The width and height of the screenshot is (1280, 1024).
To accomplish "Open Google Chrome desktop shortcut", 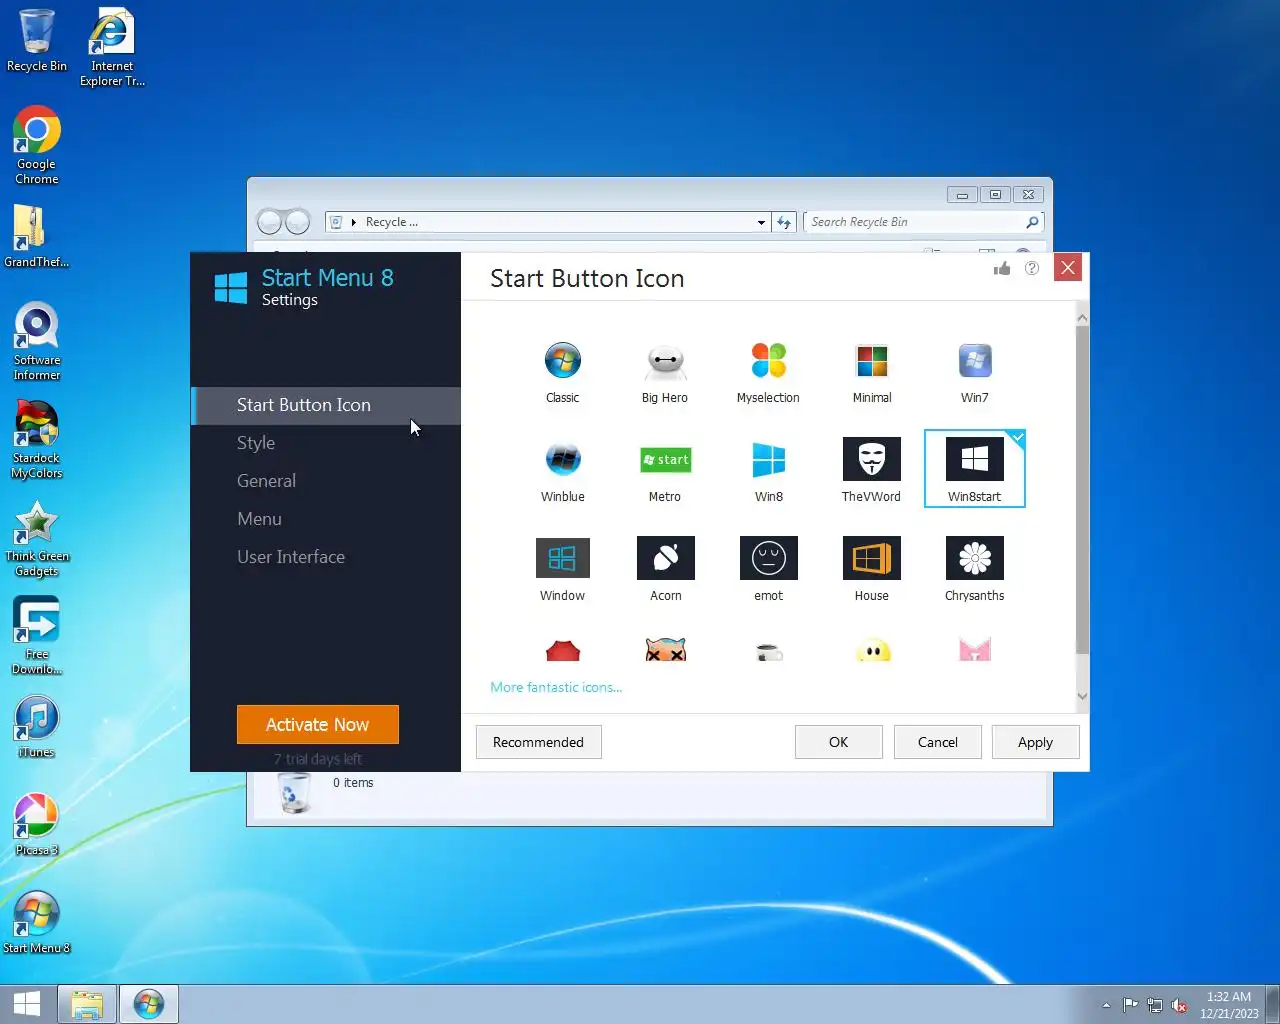I will tap(37, 145).
